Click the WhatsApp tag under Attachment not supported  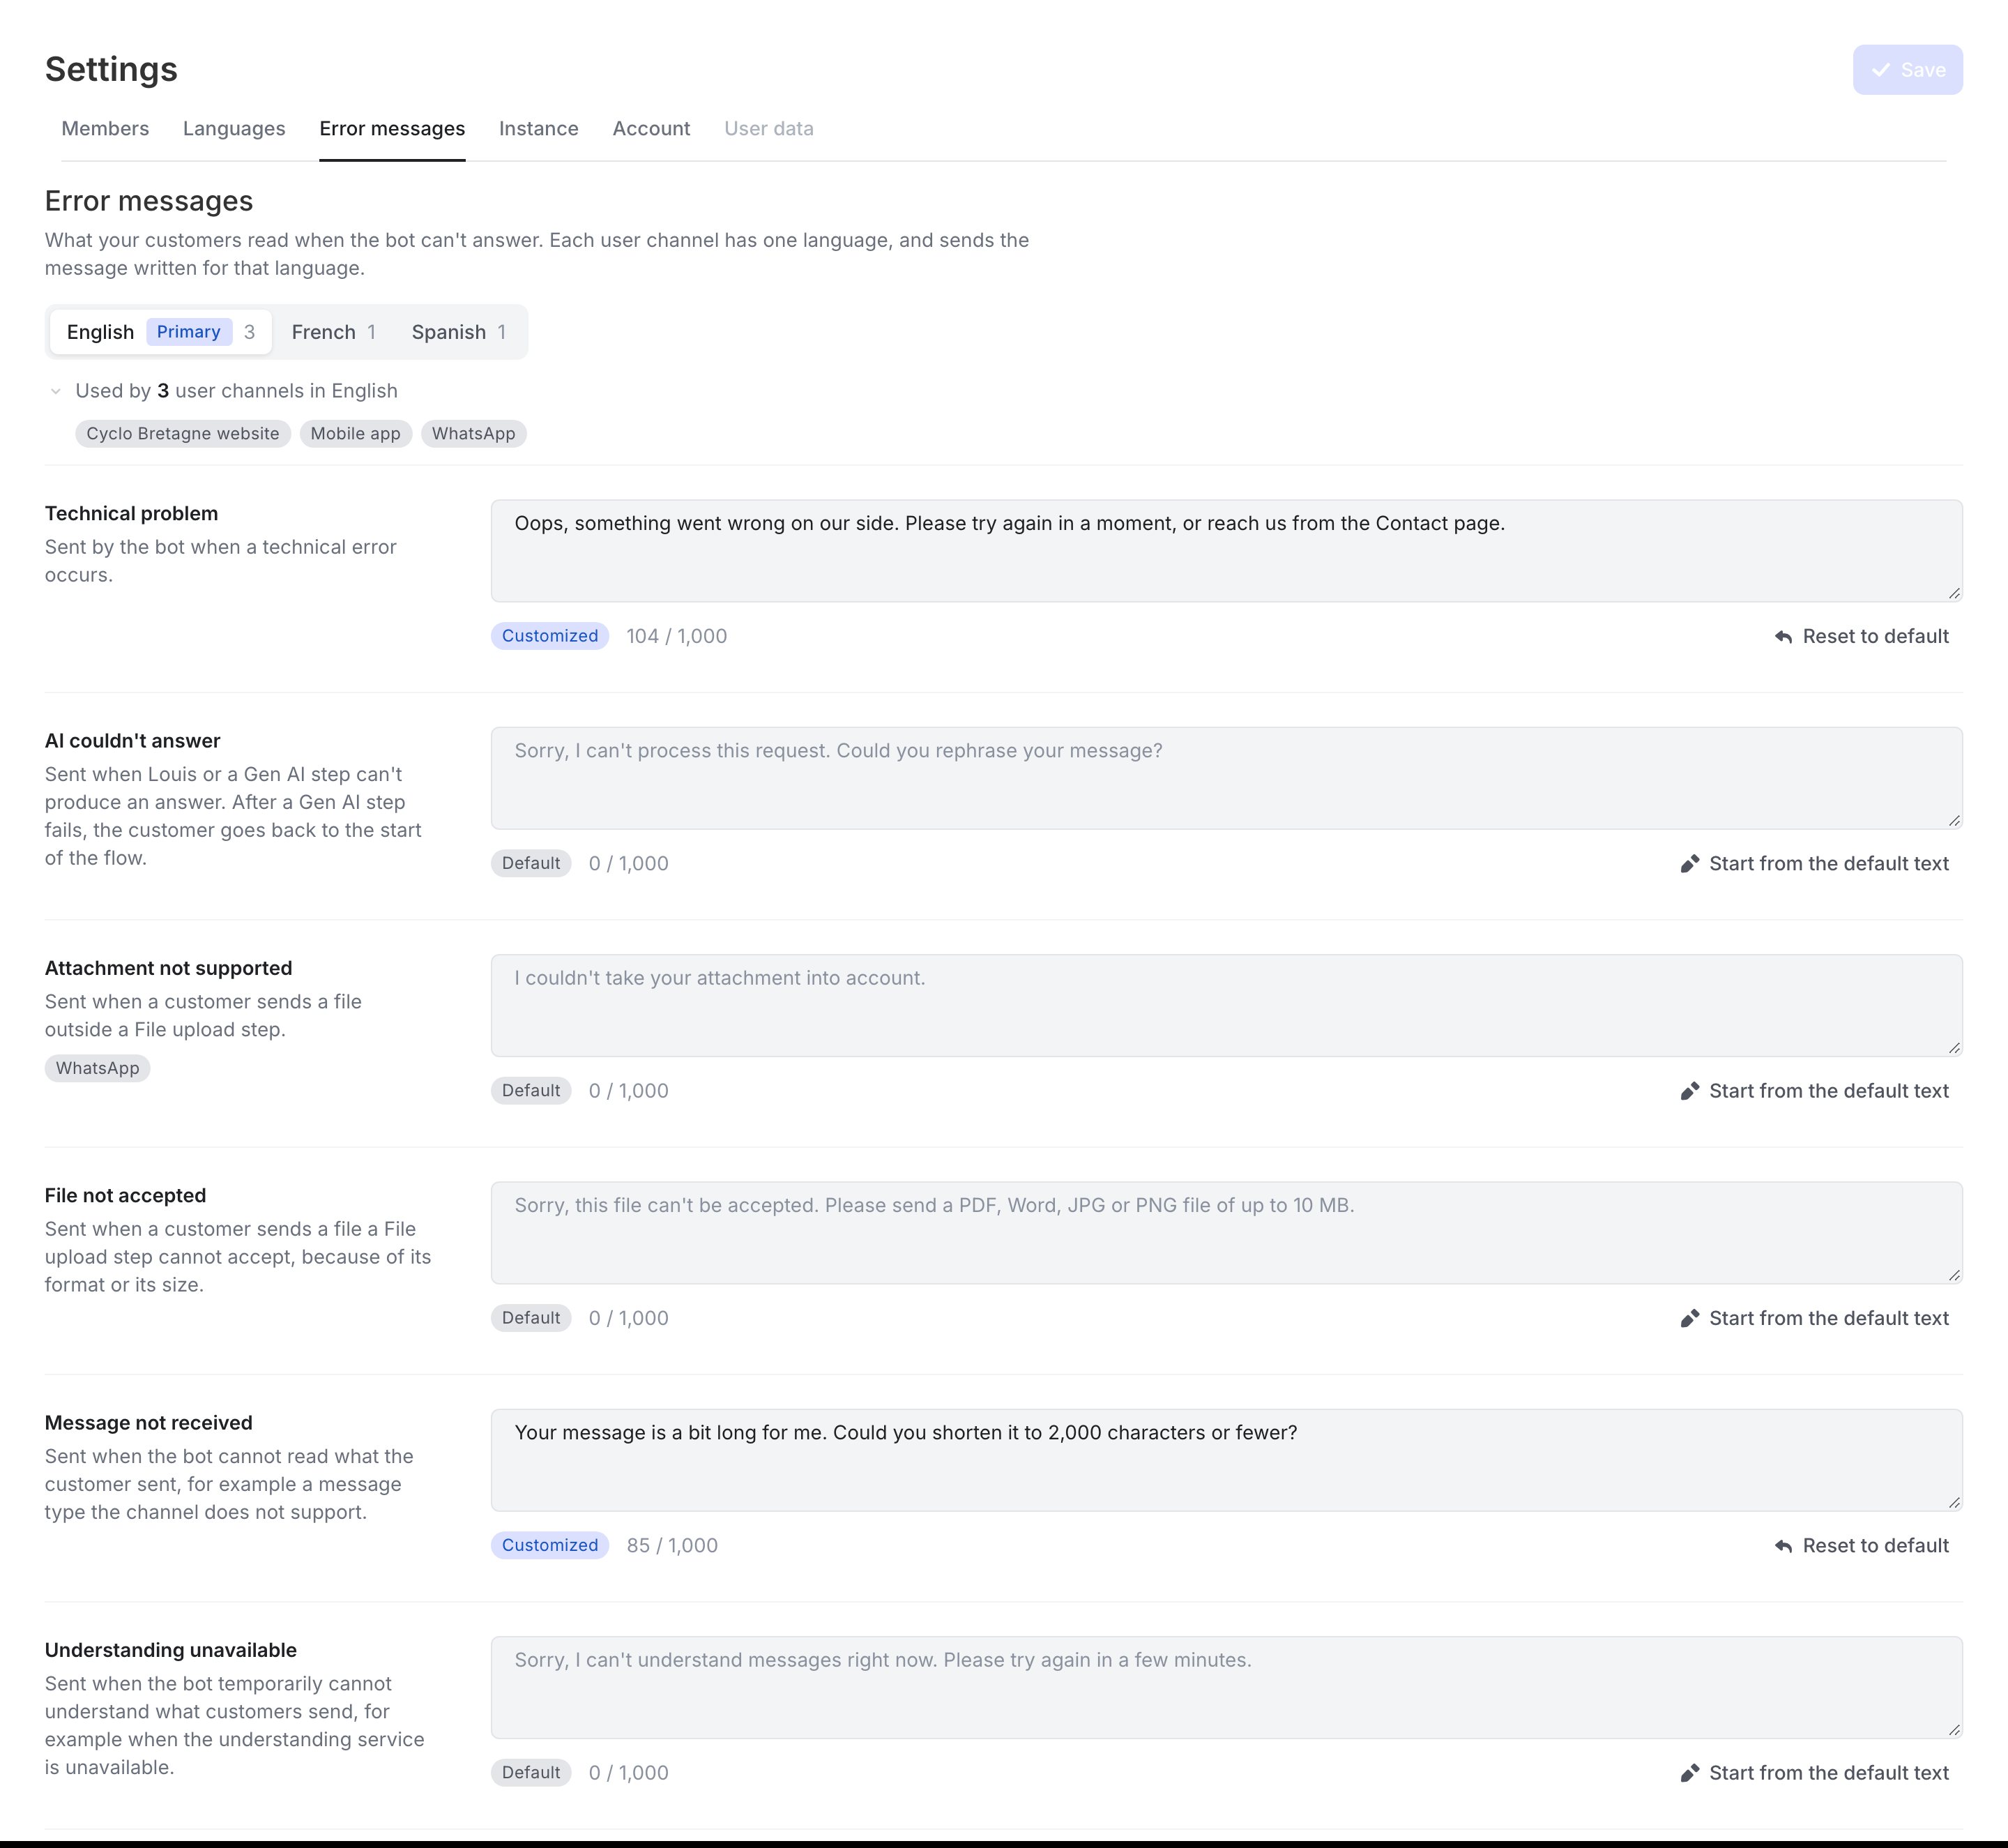click(98, 1068)
